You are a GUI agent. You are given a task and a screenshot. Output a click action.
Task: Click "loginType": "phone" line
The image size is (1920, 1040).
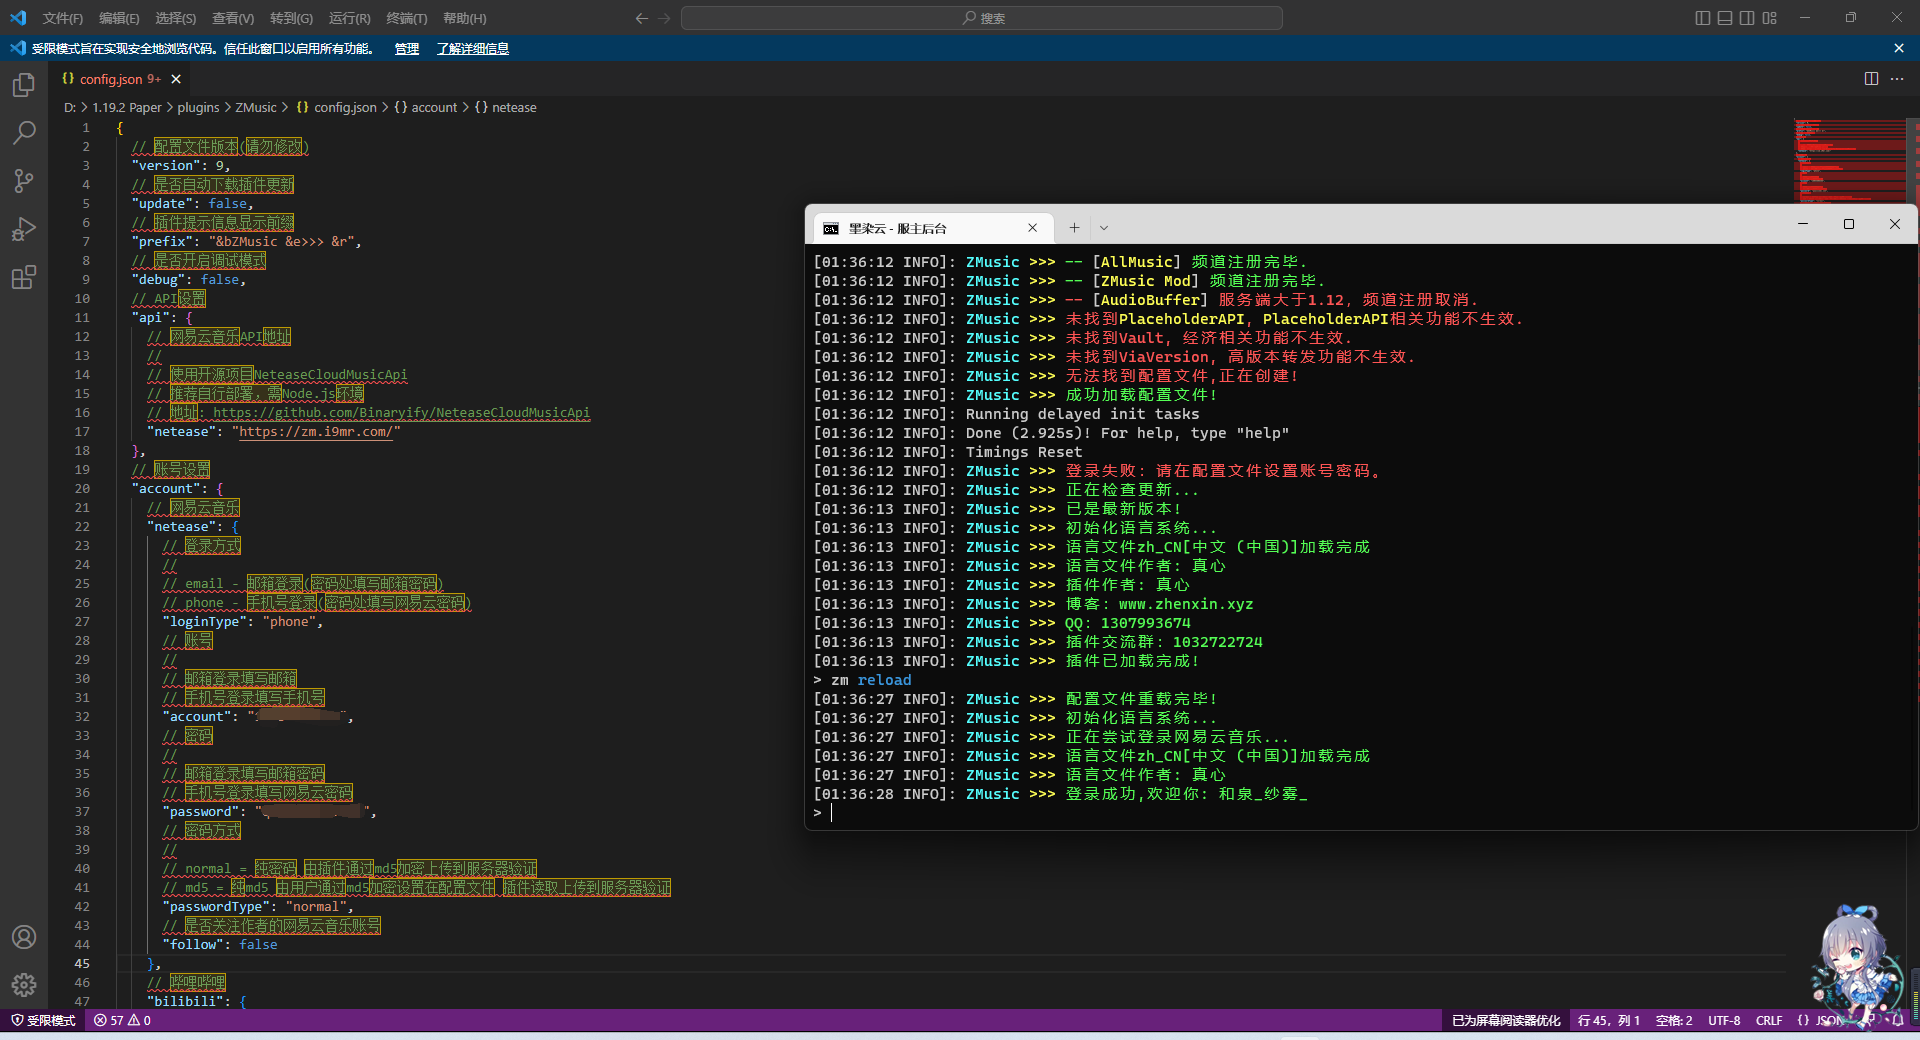click(x=242, y=622)
